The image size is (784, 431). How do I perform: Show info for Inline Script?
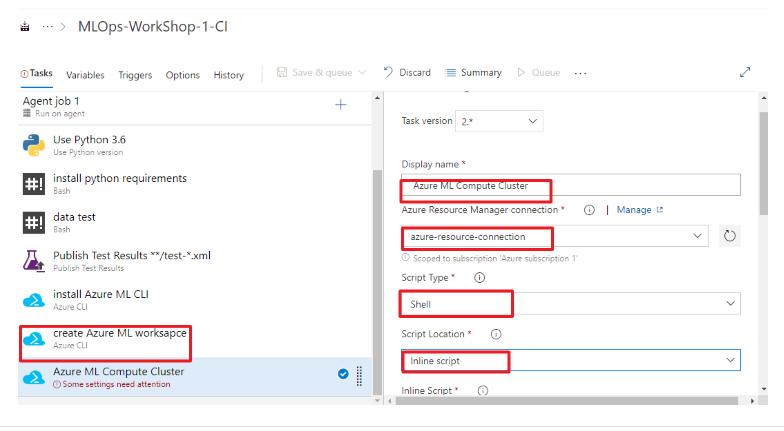pos(482,390)
